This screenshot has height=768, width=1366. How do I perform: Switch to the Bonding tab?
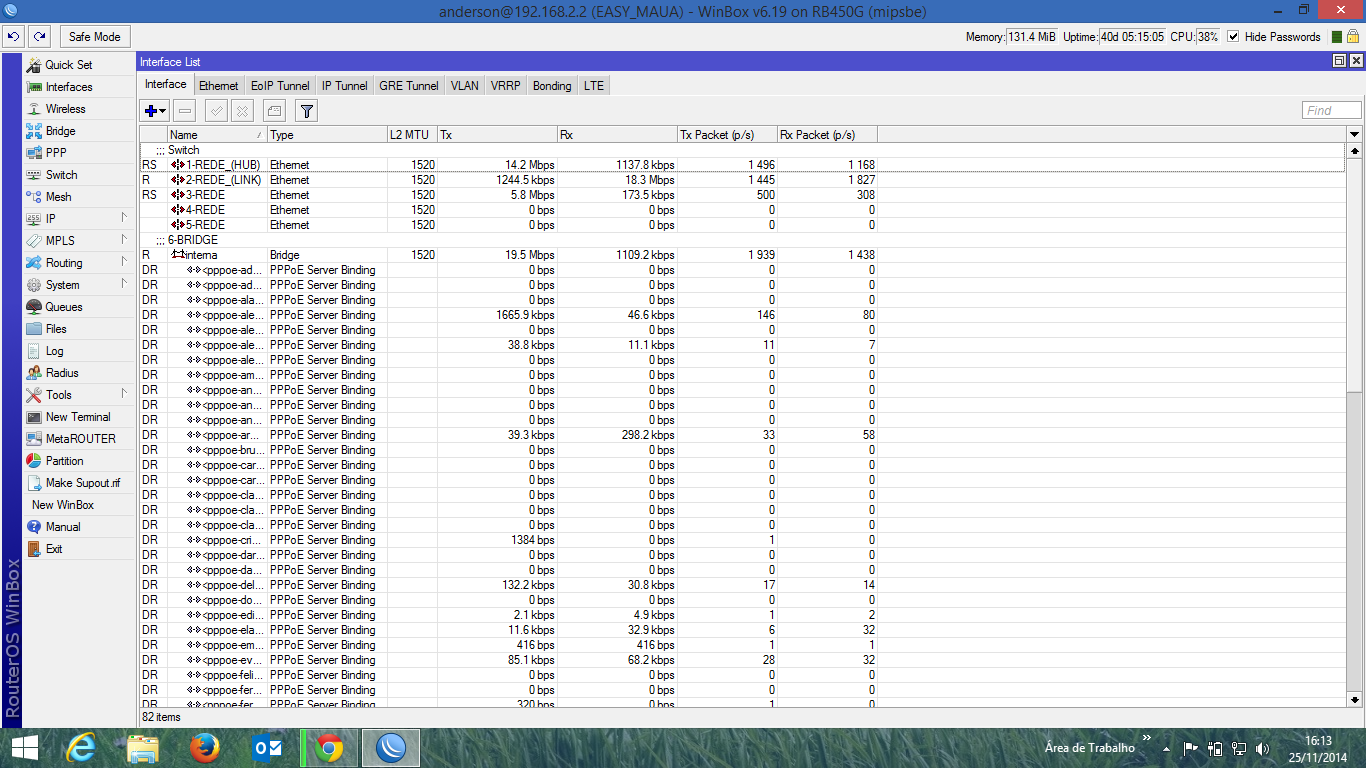552,86
